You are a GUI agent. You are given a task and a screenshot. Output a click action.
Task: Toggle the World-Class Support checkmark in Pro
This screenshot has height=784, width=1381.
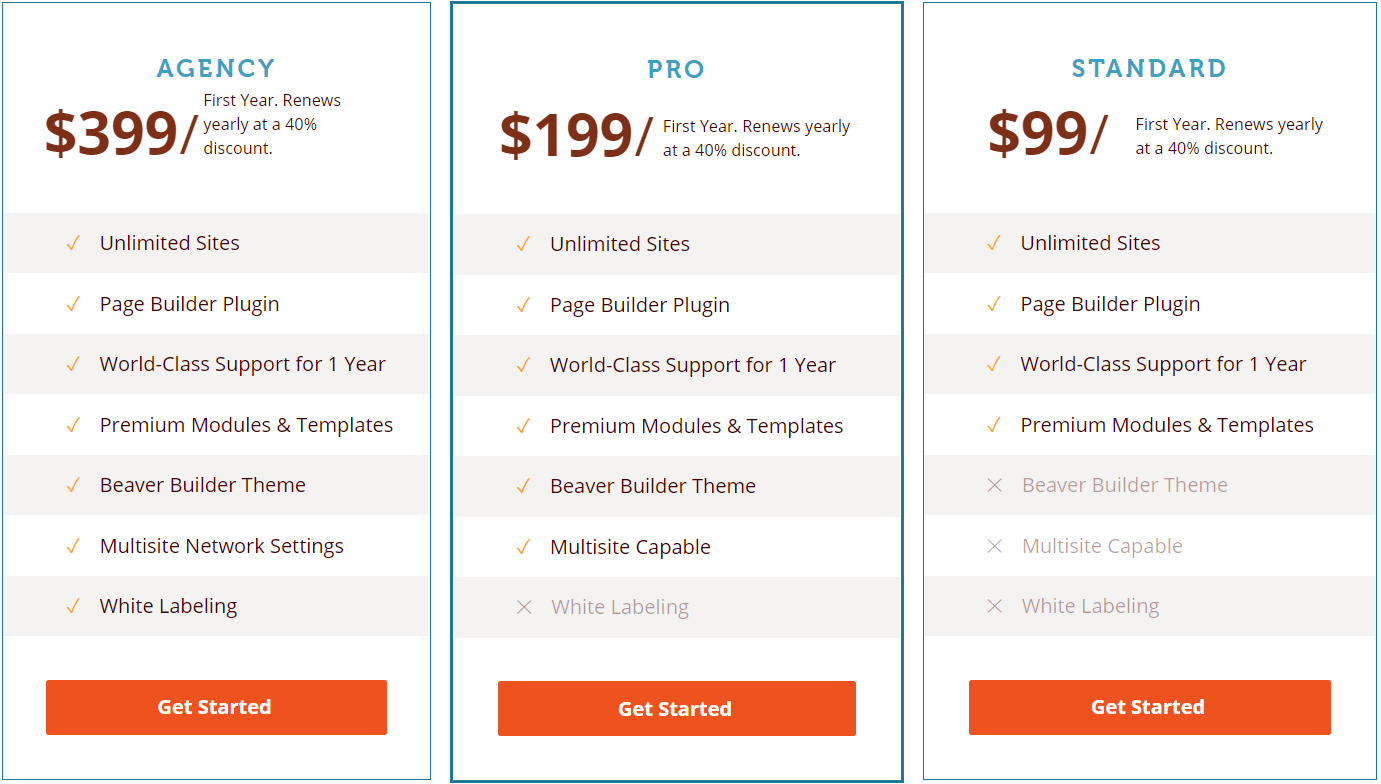pos(523,364)
